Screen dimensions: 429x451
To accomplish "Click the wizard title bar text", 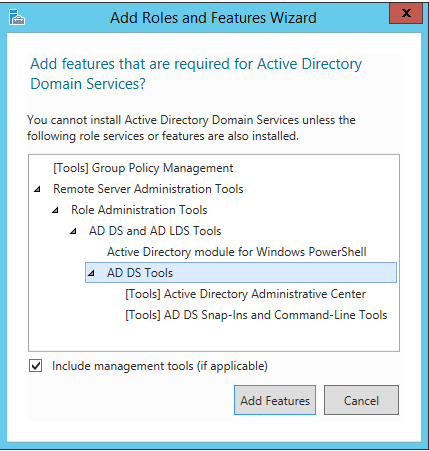I will (x=213, y=18).
